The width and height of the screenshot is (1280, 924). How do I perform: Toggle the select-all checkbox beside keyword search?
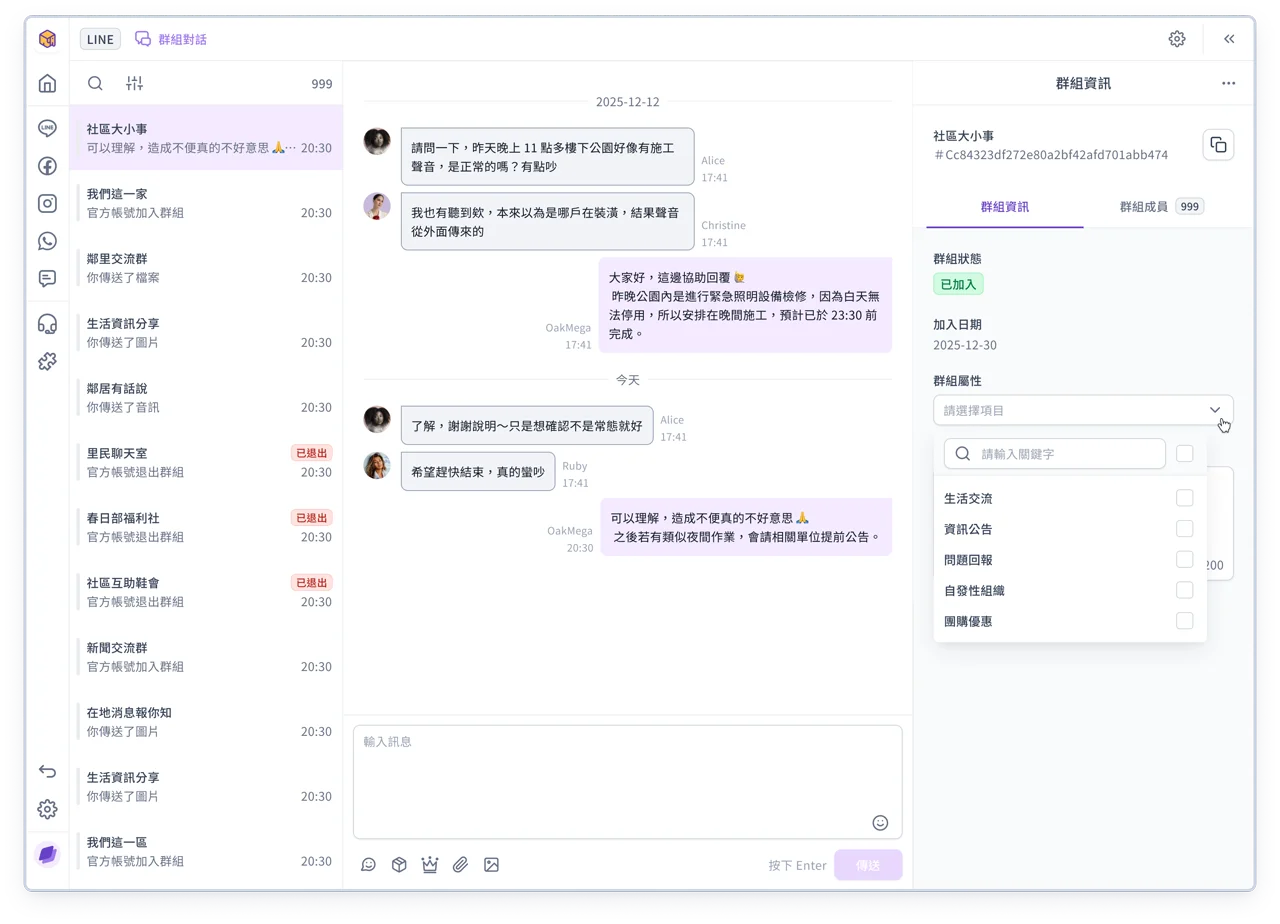(1185, 454)
